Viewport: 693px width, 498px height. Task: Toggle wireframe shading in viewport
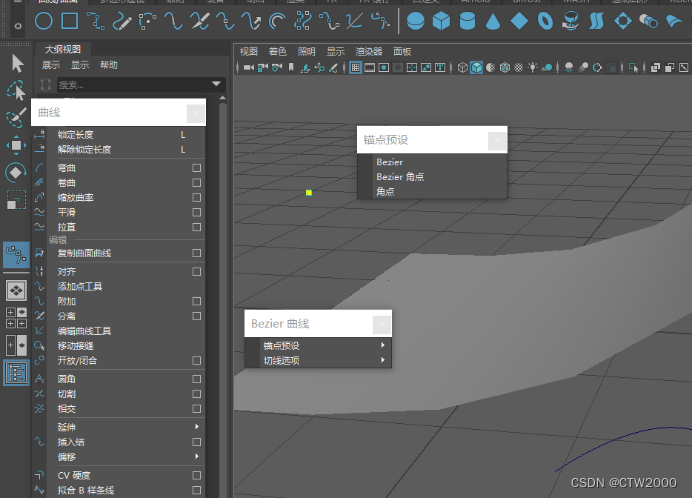(462, 68)
